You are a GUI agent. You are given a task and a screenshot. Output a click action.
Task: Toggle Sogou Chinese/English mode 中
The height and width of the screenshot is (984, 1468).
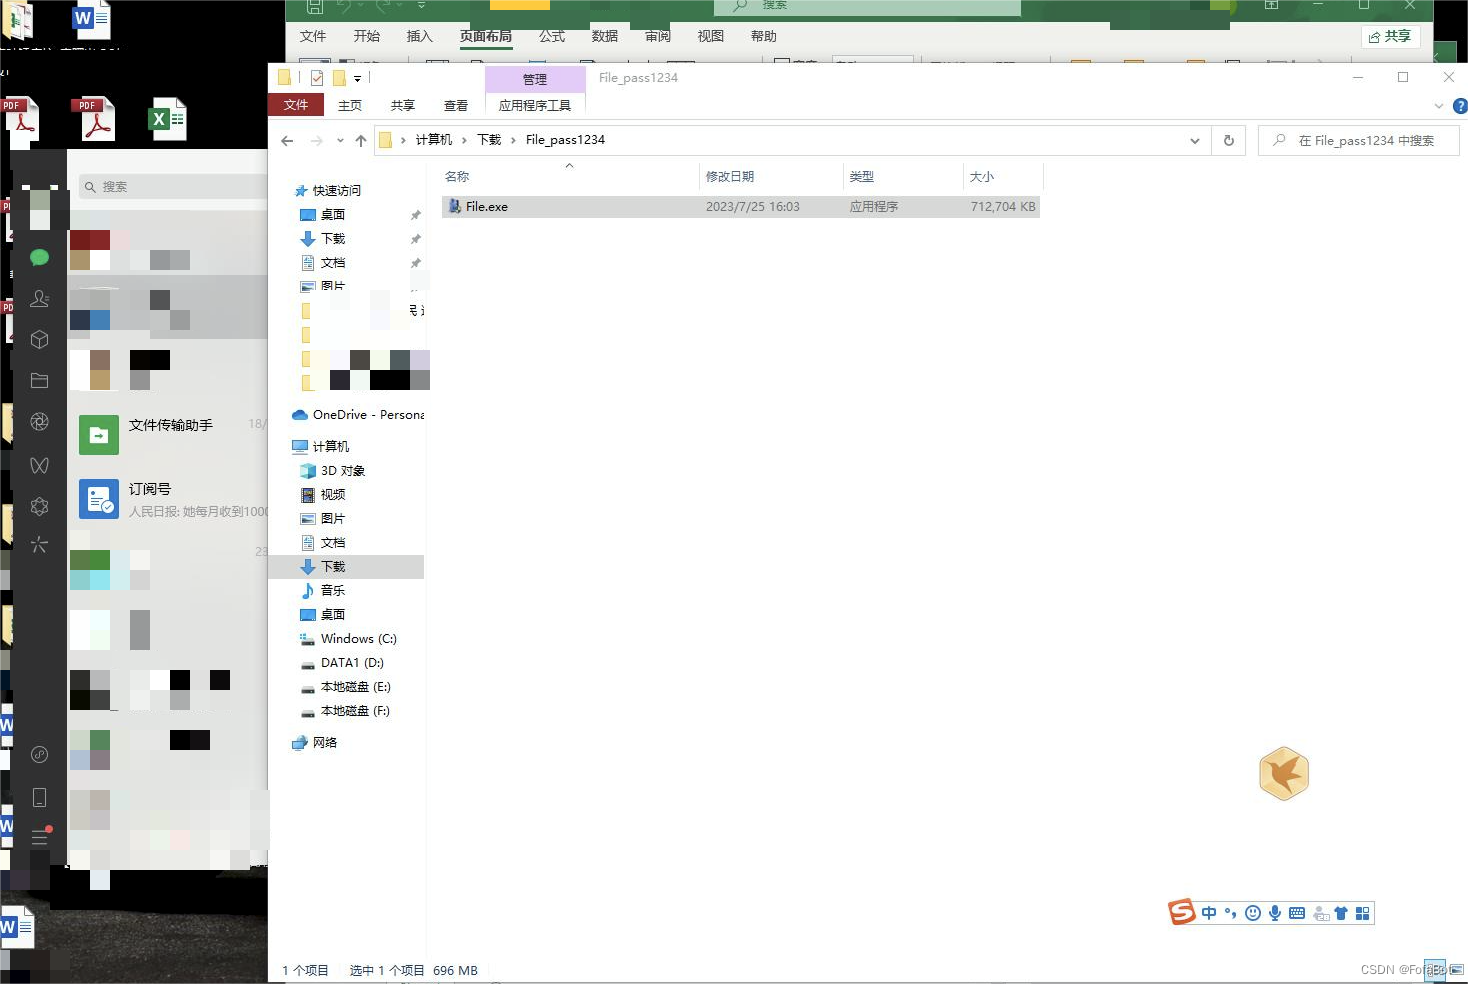[x=1209, y=913]
